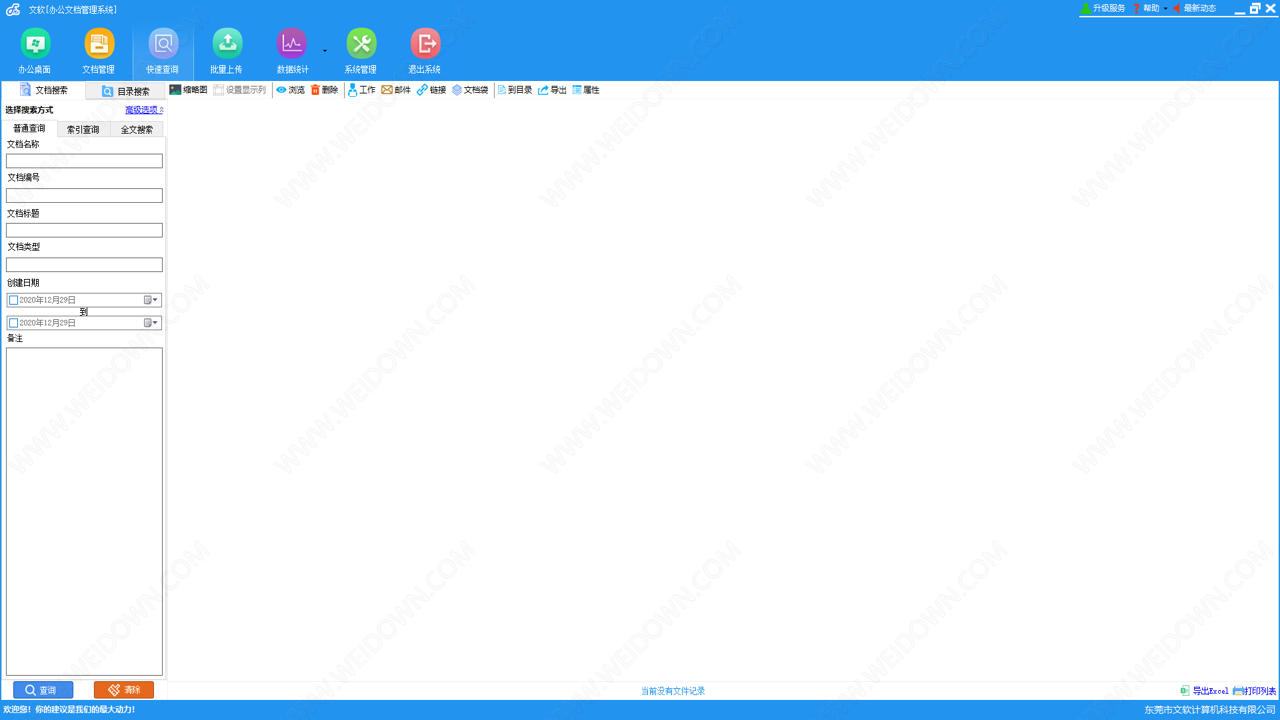Expand the 帮助 dropdown arrow
Screen dimensions: 1280x720
(1165, 9)
